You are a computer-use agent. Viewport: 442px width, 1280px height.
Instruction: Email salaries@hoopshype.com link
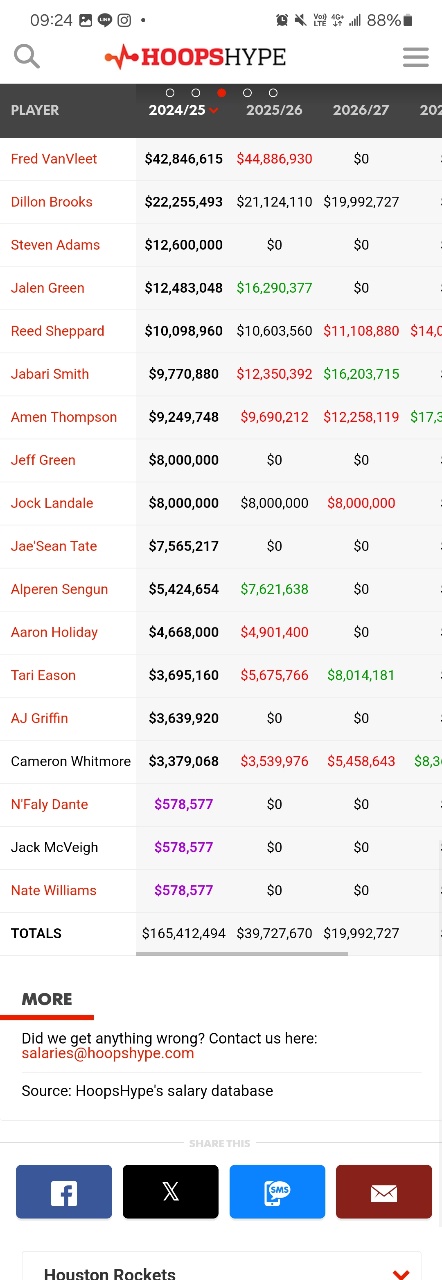point(108,1053)
